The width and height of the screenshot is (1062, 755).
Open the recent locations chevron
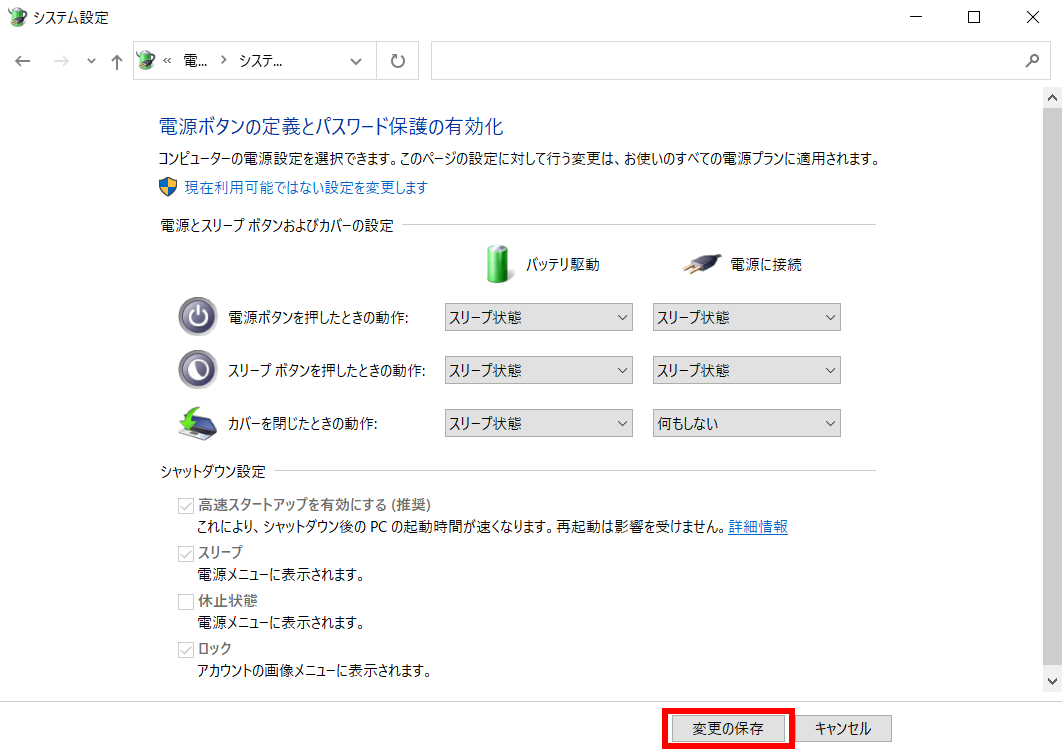[91, 61]
